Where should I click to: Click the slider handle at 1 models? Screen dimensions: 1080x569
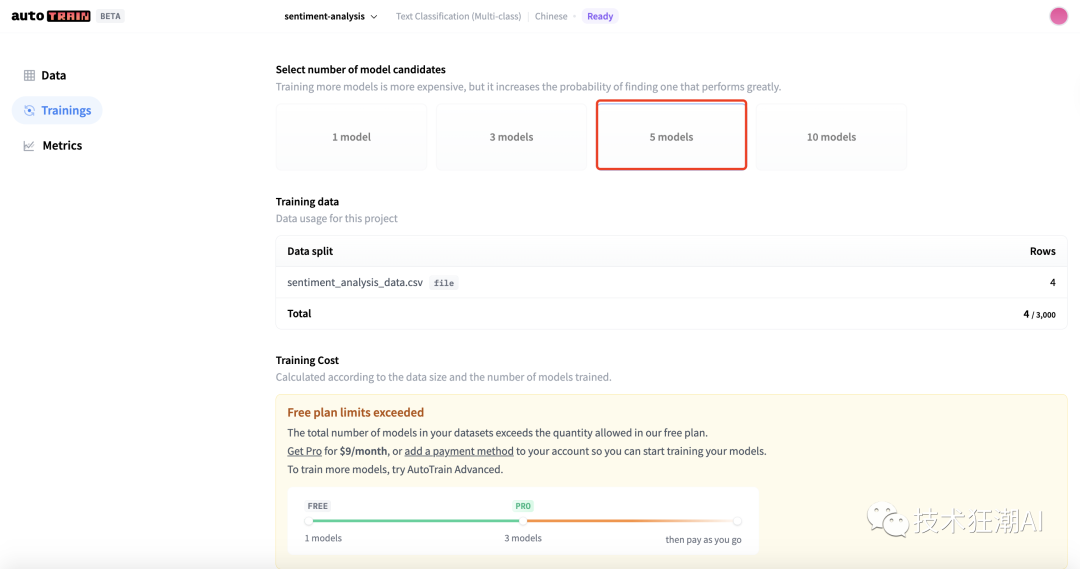click(309, 521)
